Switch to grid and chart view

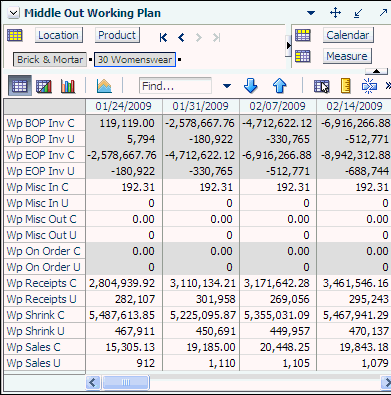(44, 87)
